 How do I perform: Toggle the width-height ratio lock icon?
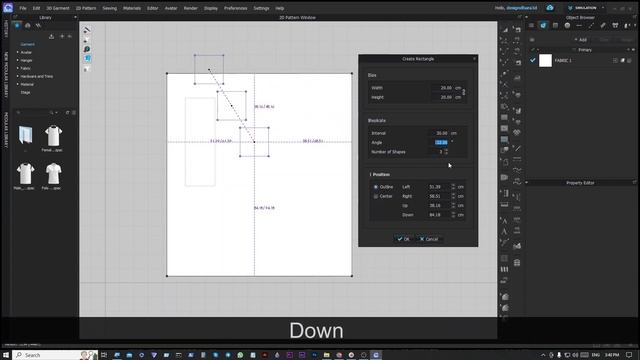click(x=464, y=93)
